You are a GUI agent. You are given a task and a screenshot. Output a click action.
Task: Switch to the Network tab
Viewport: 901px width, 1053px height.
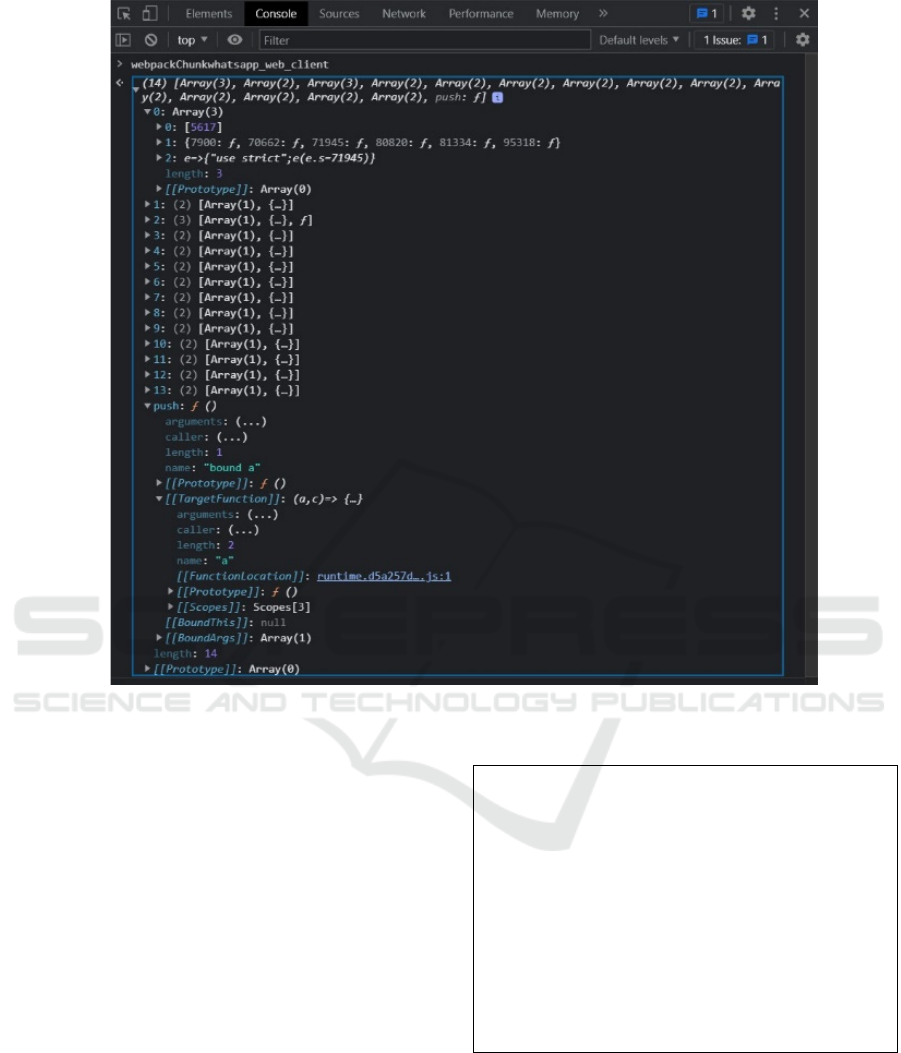pos(403,14)
